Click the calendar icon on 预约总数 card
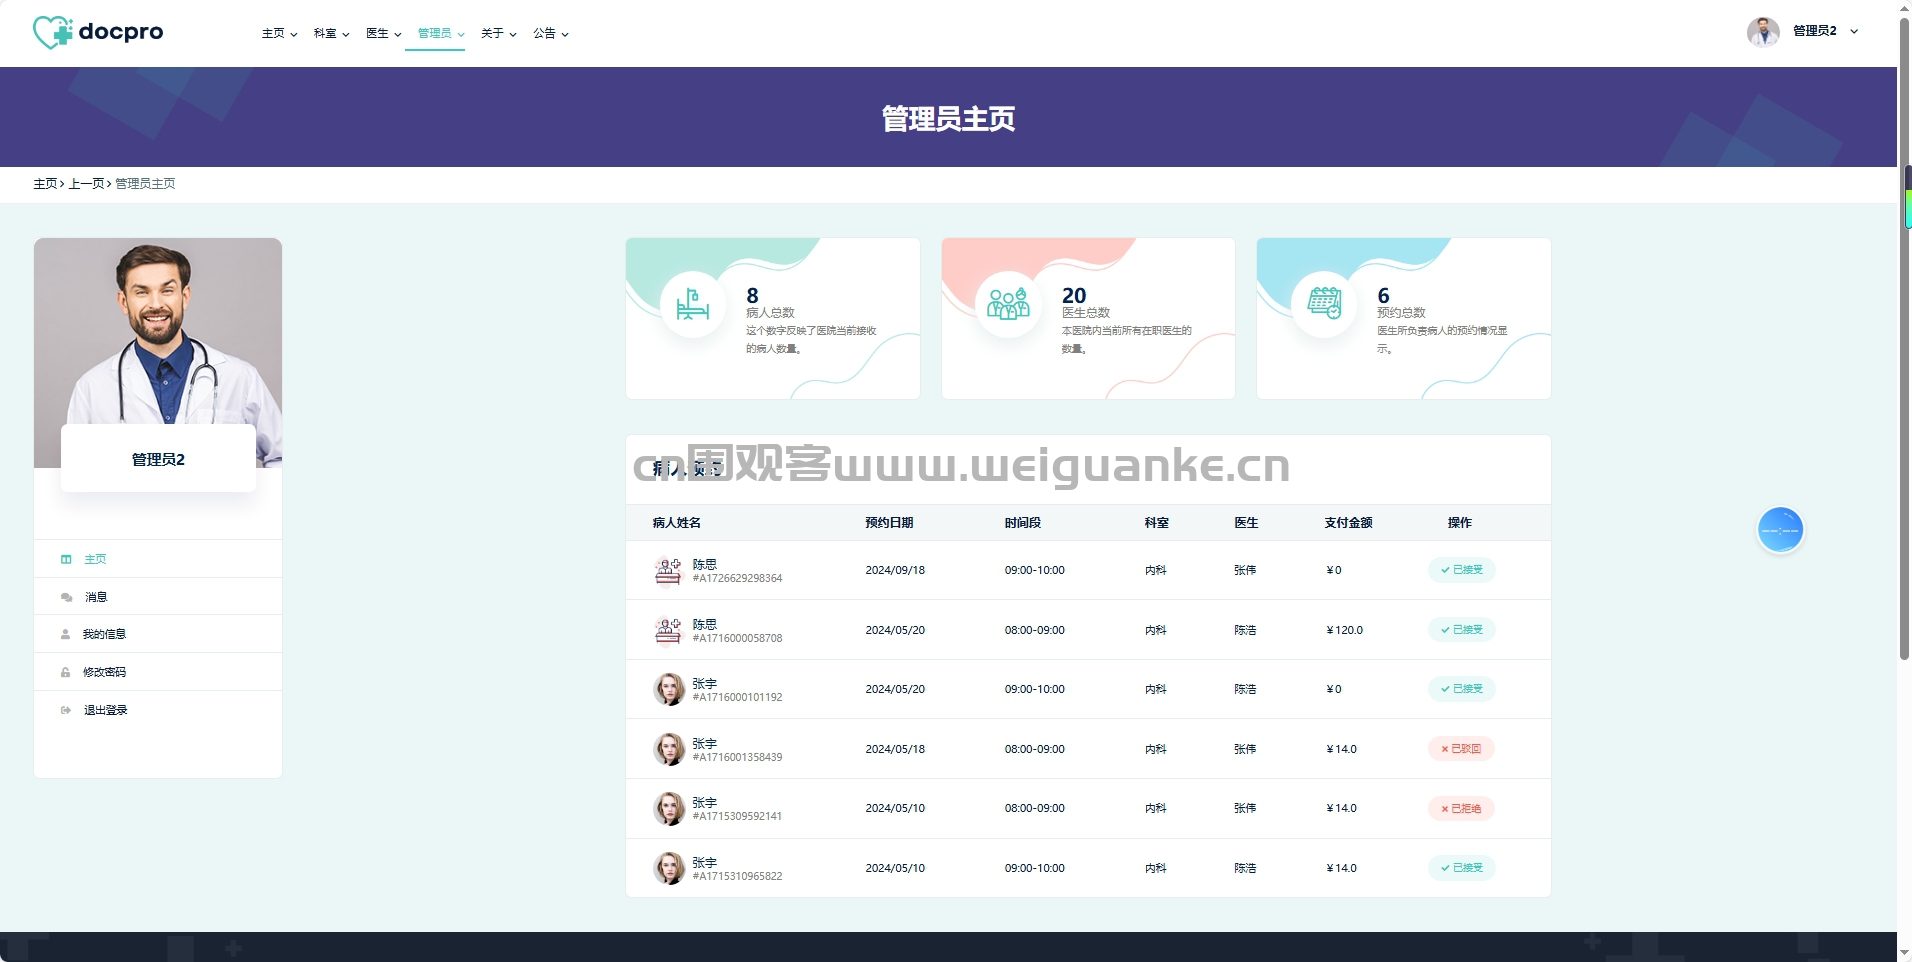This screenshot has width=1912, height=962. coord(1324,303)
